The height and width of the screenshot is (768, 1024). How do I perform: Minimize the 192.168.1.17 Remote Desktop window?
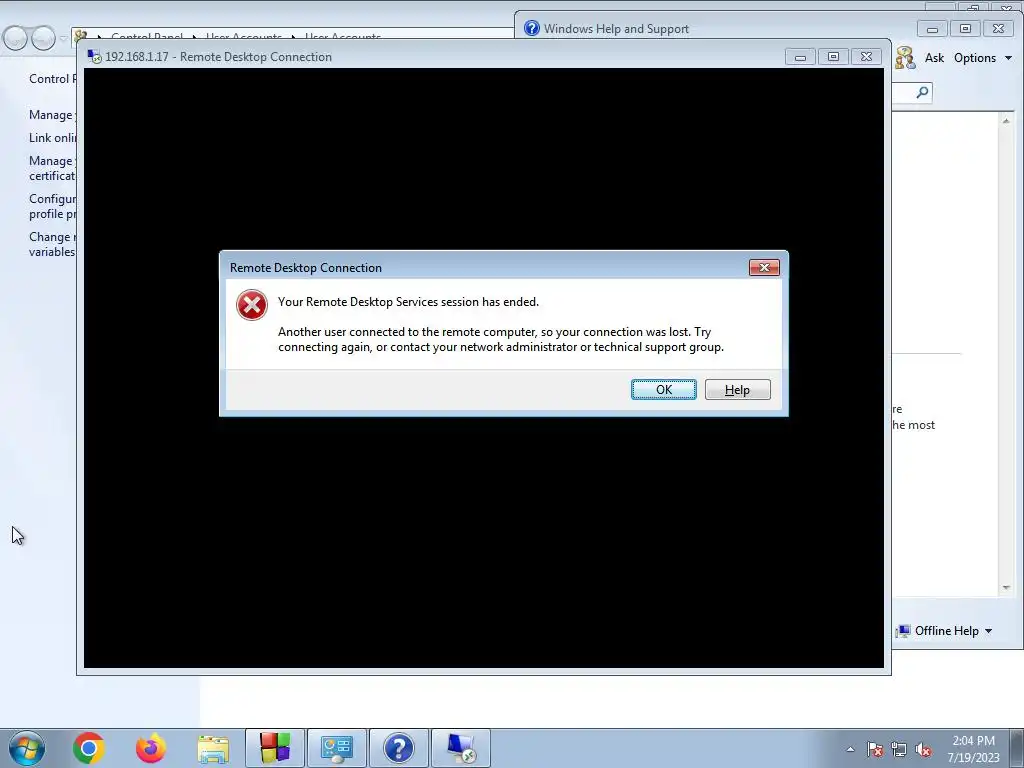800,57
